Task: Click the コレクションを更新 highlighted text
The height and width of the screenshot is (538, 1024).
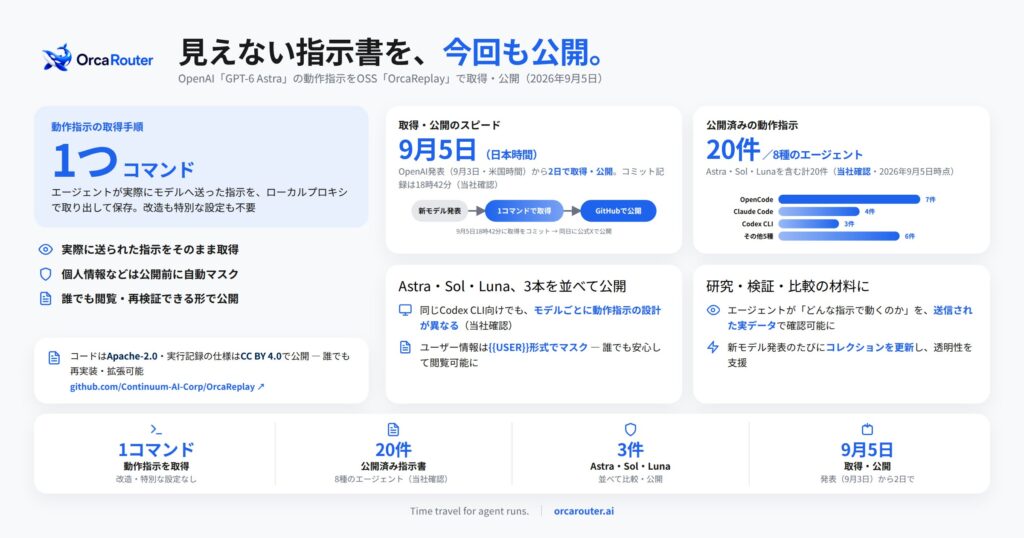Action: (870, 347)
